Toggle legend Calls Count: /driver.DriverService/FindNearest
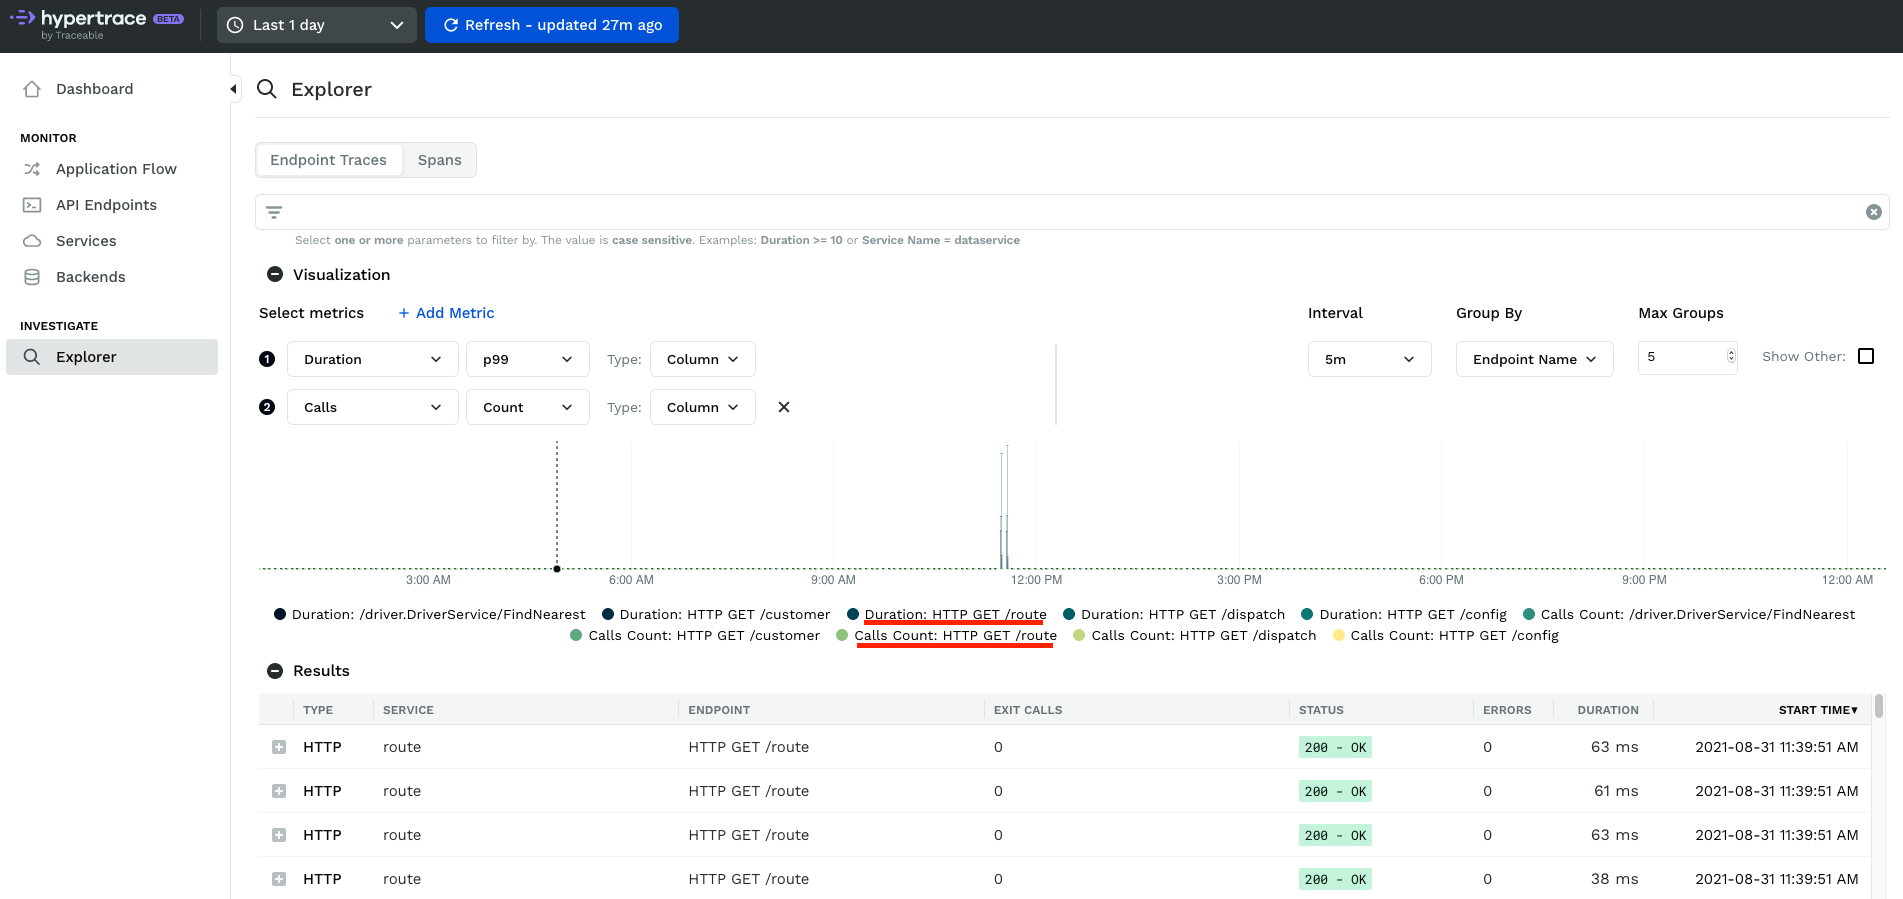 click(1689, 614)
